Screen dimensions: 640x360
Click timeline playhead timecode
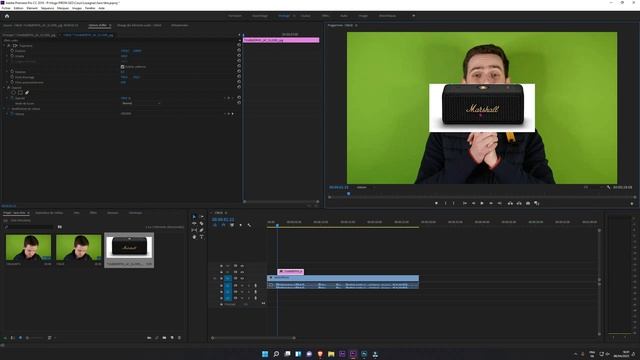pyautogui.click(x=223, y=219)
